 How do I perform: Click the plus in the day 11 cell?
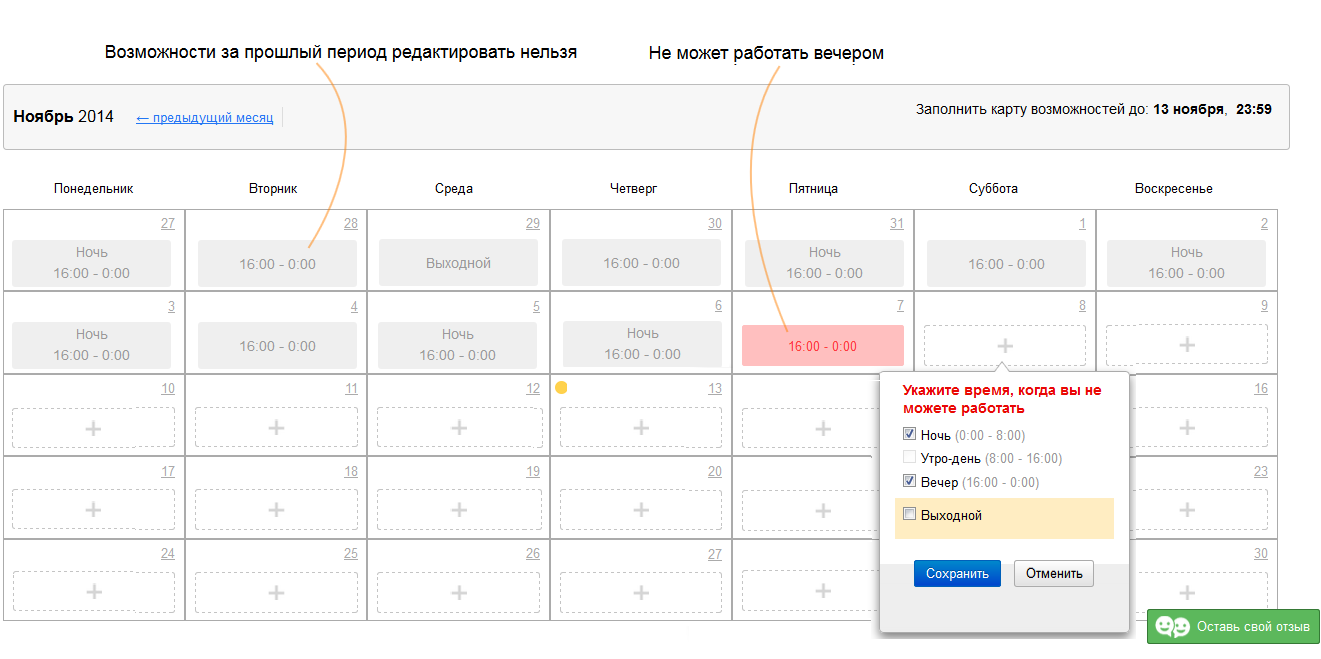276,428
